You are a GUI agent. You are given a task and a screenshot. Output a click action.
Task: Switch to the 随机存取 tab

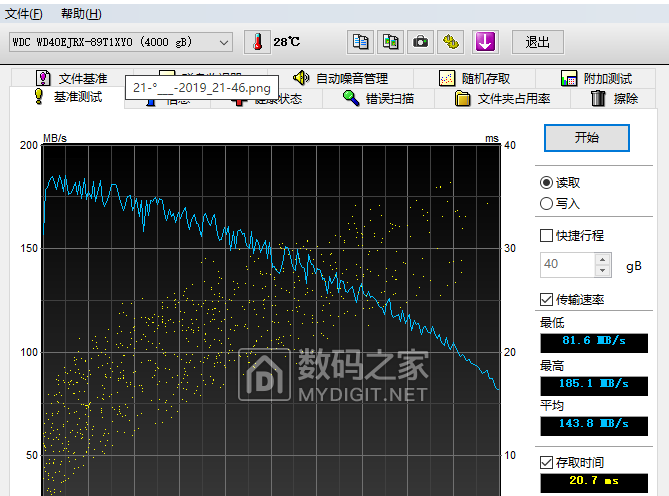(x=474, y=78)
